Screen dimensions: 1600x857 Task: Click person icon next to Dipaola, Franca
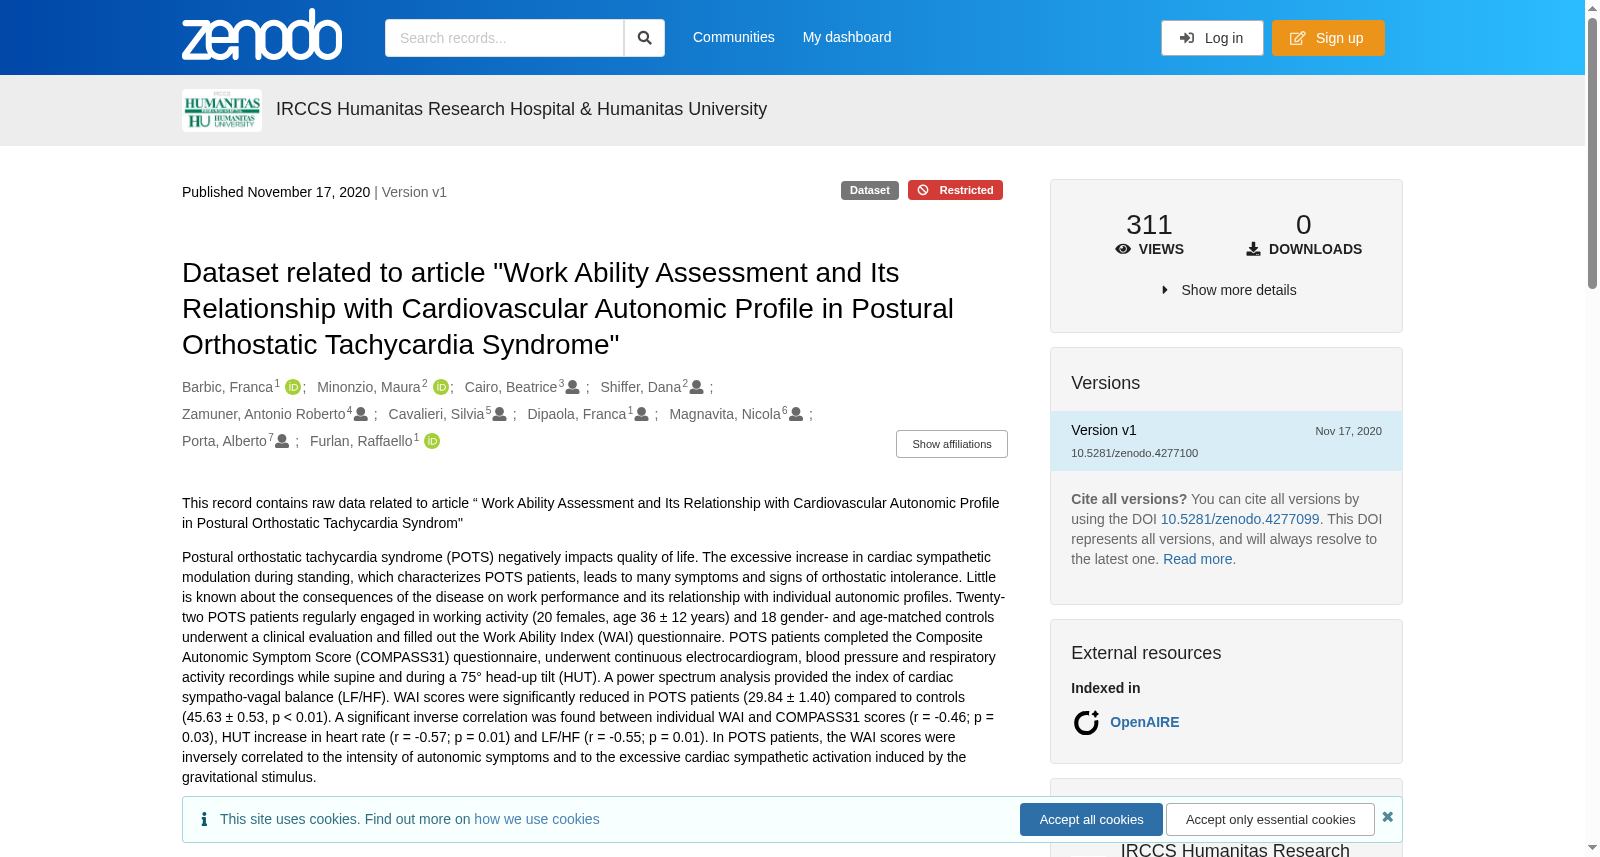(x=642, y=414)
